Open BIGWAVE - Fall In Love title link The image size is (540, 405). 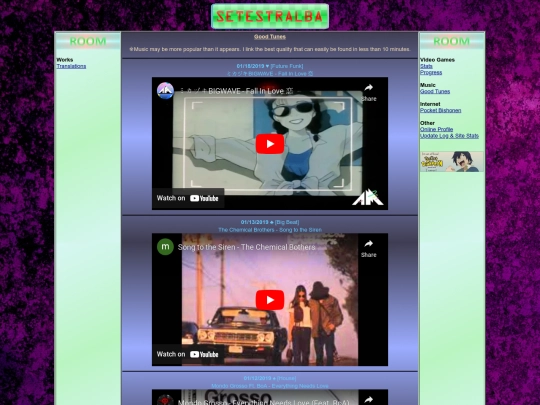[270, 73]
